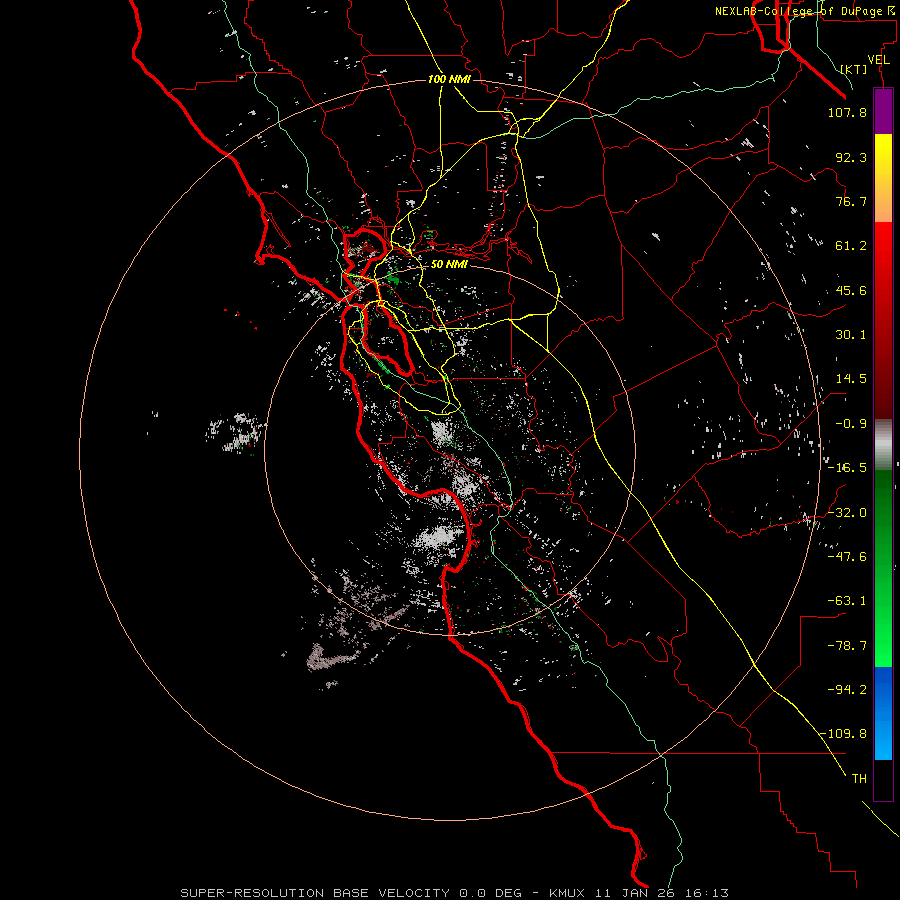Click the 92.3 velocity scale value
Viewport: 900px width, 900px height.
click(x=851, y=157)
